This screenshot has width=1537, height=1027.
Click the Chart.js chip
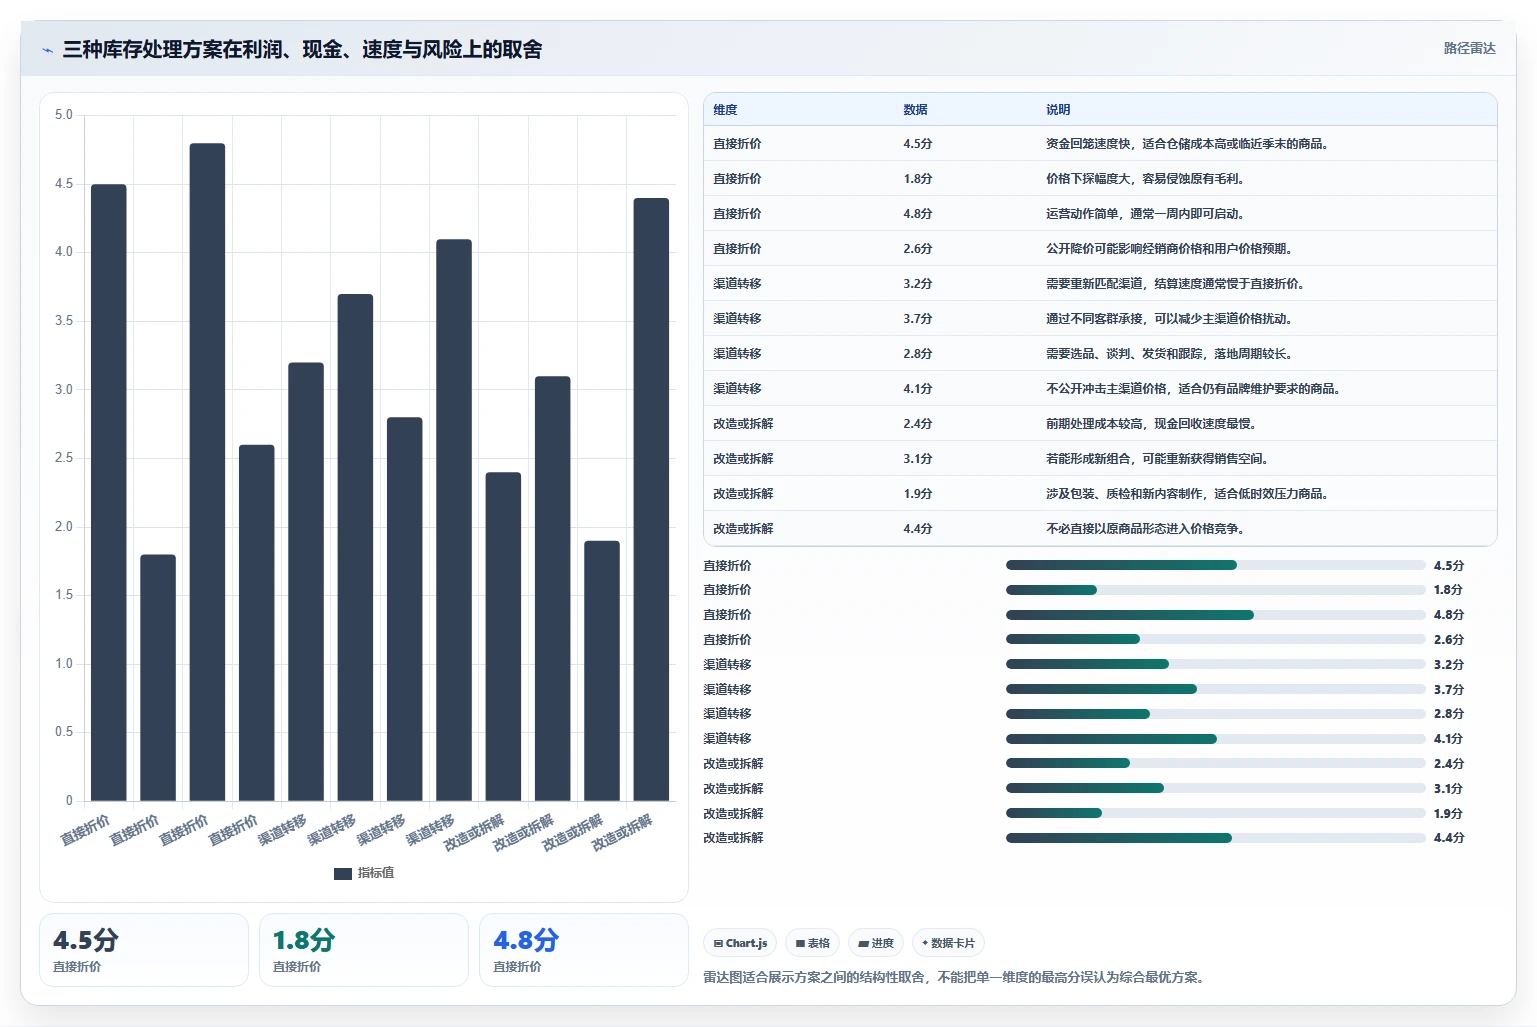[740, 943]
